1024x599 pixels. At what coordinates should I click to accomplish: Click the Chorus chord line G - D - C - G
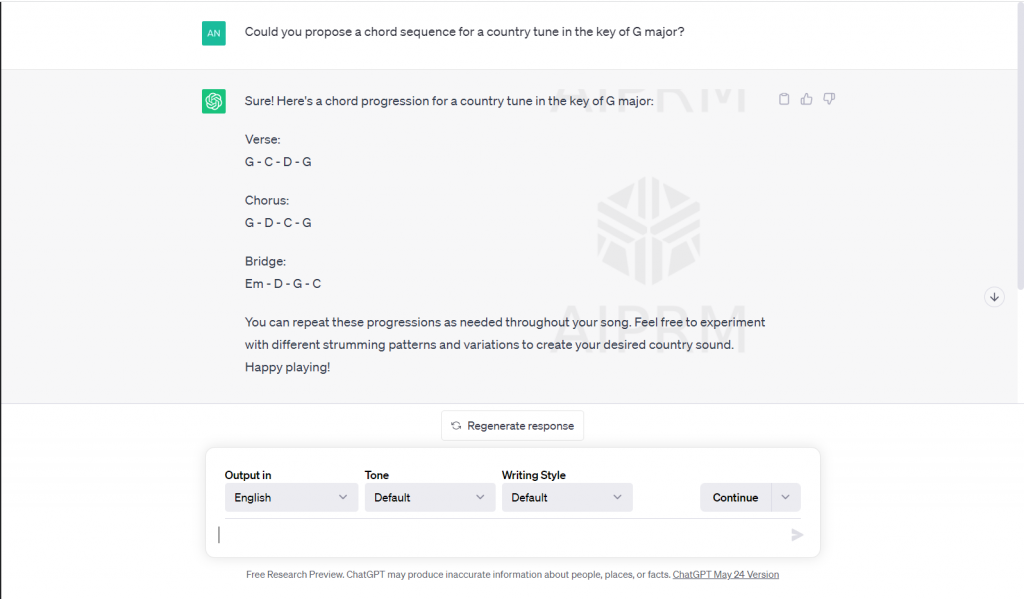coord(278,223)
